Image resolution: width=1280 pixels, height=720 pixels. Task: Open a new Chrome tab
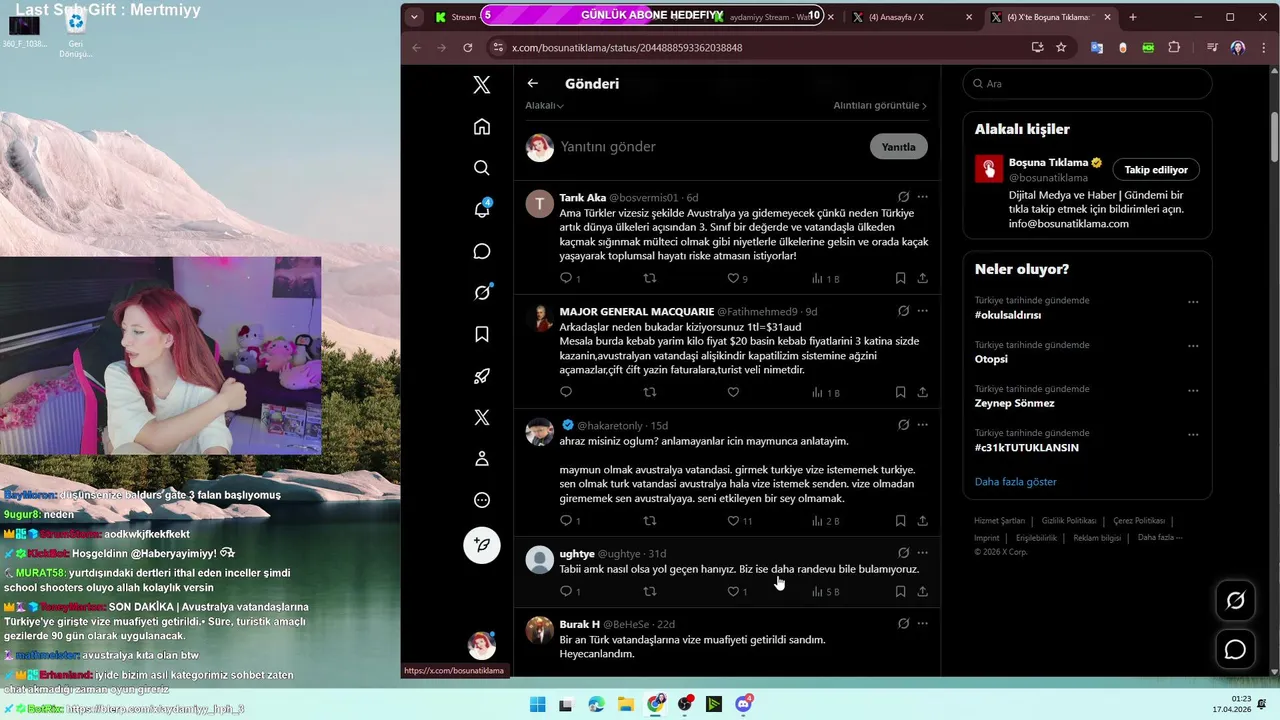pos(1133,17)
